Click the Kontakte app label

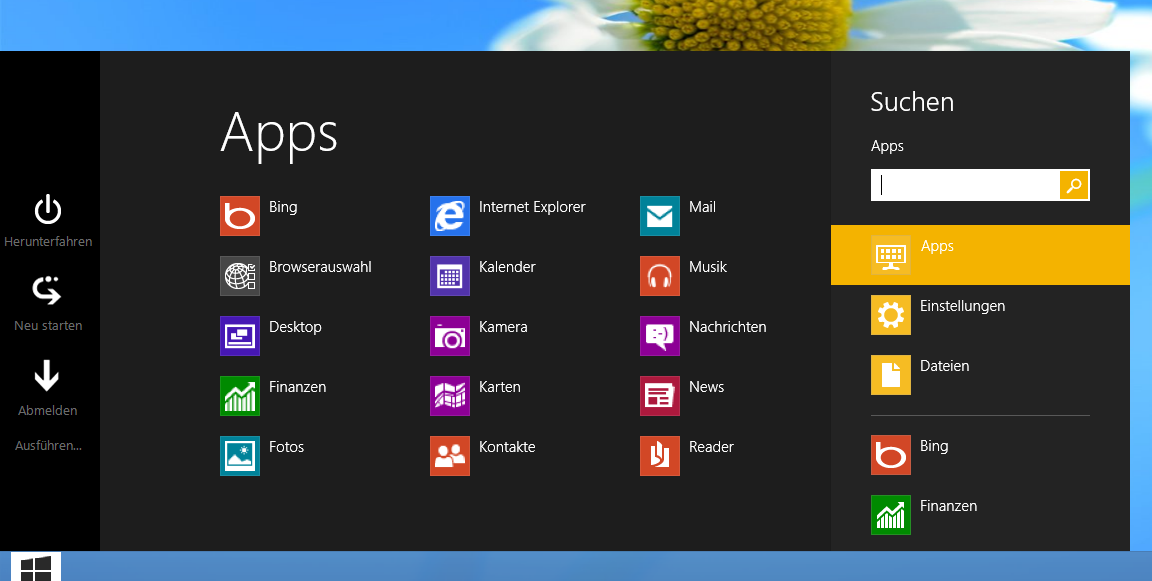[x=507, y=447]
